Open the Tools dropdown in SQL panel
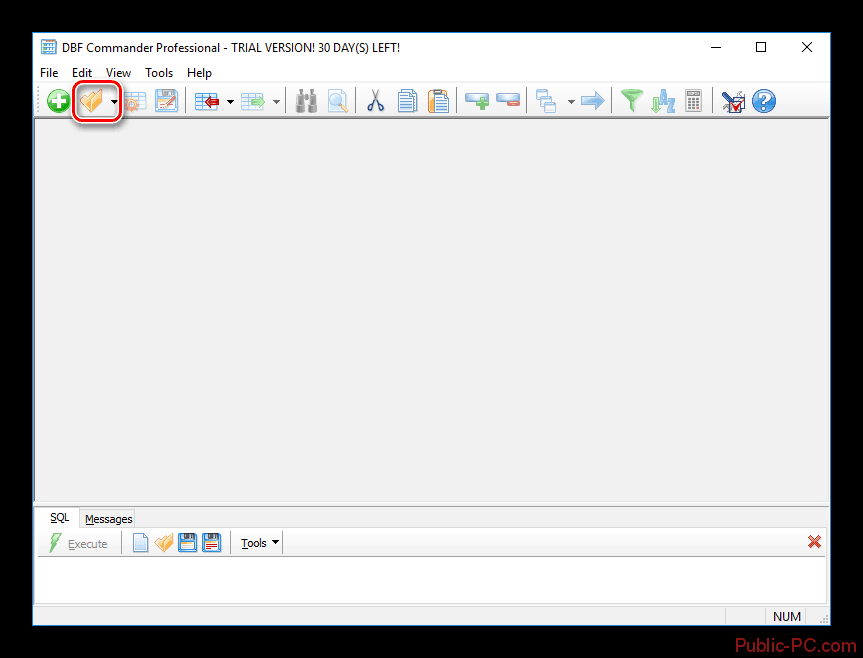 [x=260, y=543]
